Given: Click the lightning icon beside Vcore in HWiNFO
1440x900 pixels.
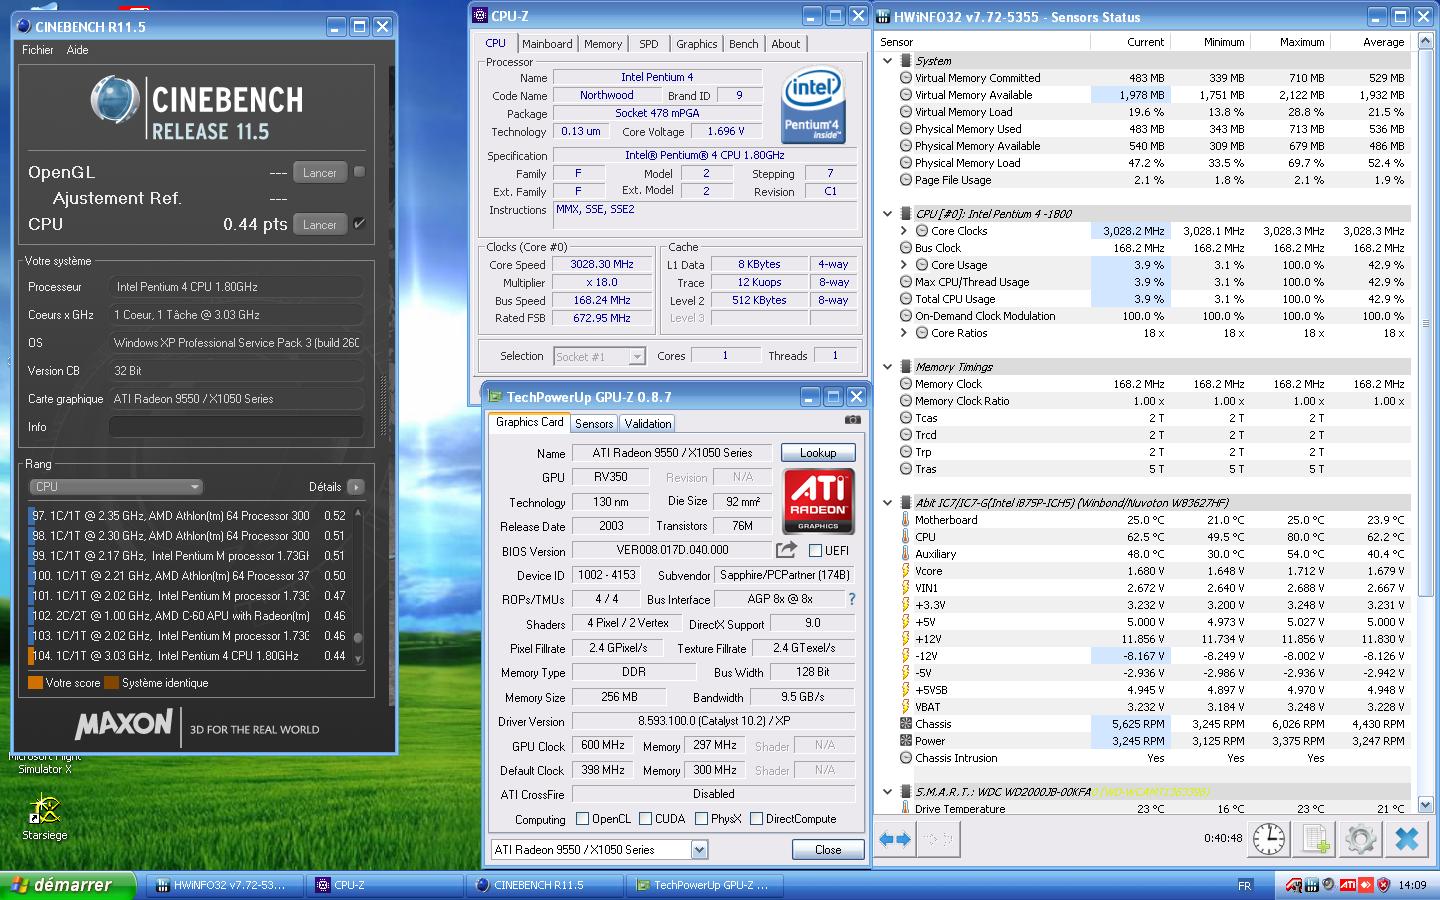Looking at the screenshot, I should (x=906, y=571).
